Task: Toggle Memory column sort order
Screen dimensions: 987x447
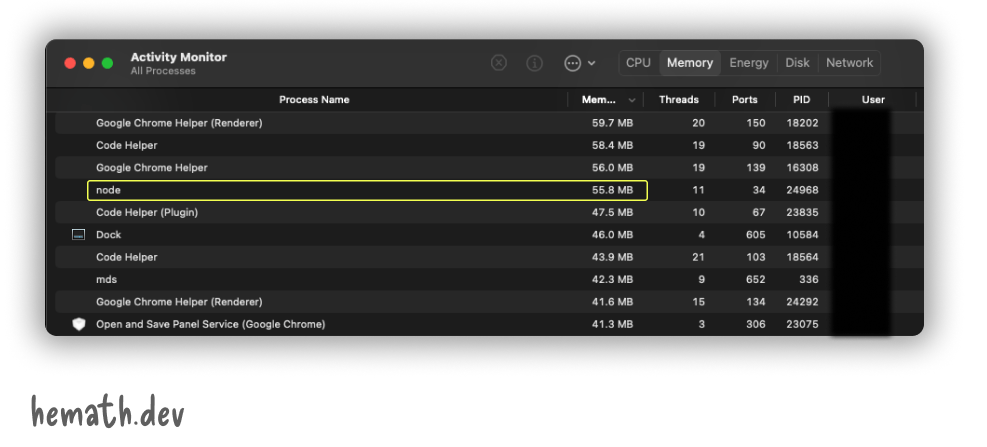Action: [606, 99]
